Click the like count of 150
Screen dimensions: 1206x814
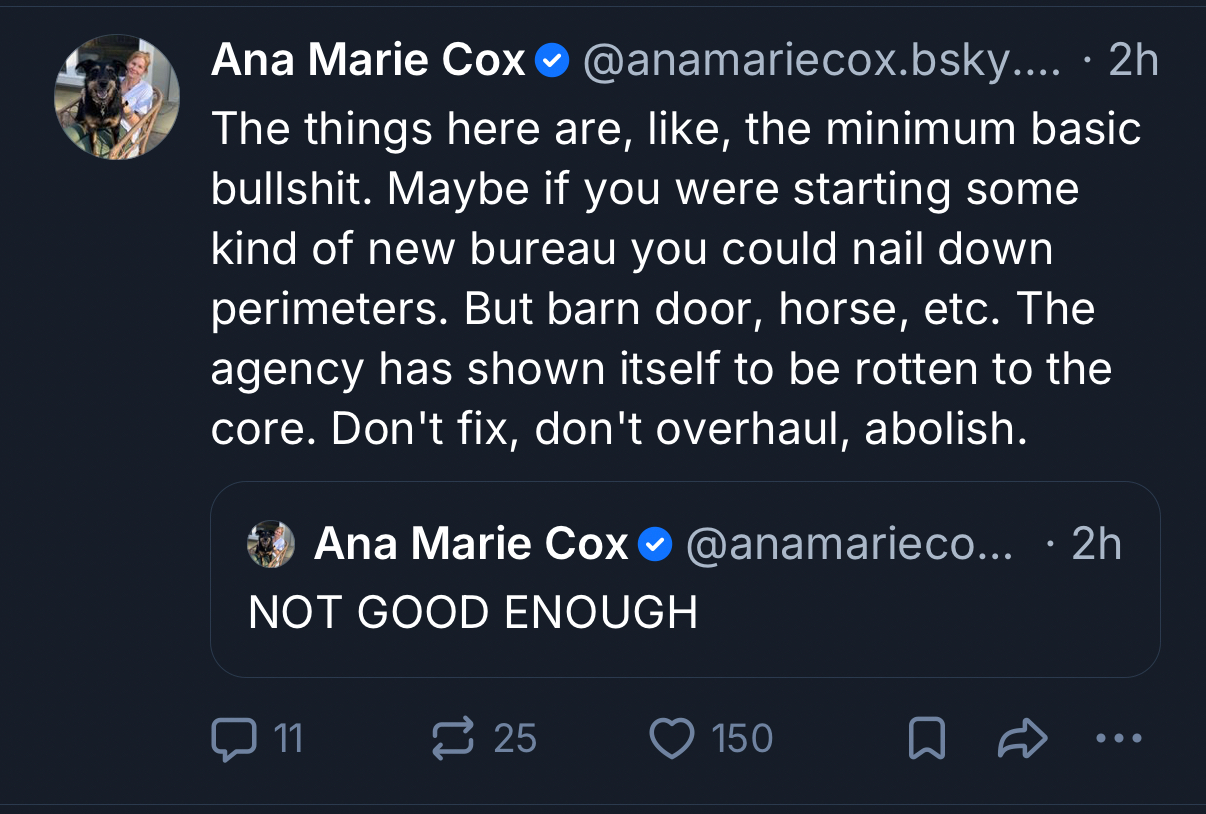point(742,739)
